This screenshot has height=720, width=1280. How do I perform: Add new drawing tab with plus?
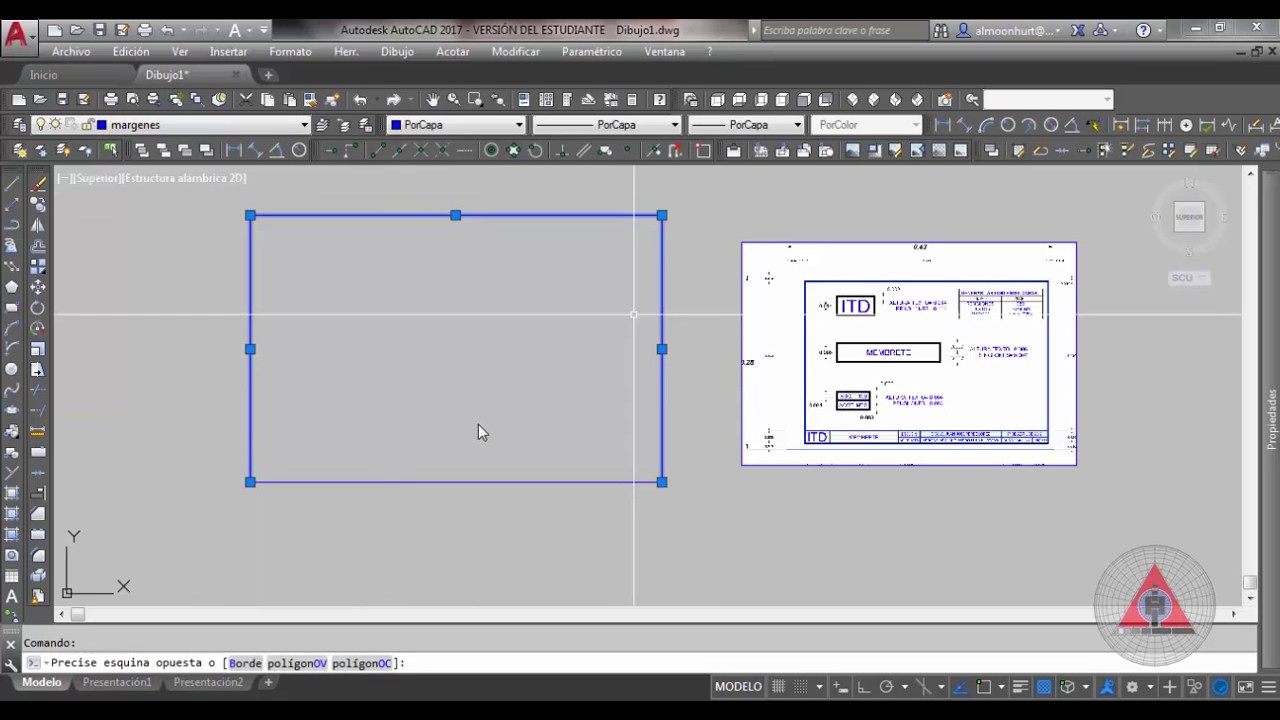[268, 75]
